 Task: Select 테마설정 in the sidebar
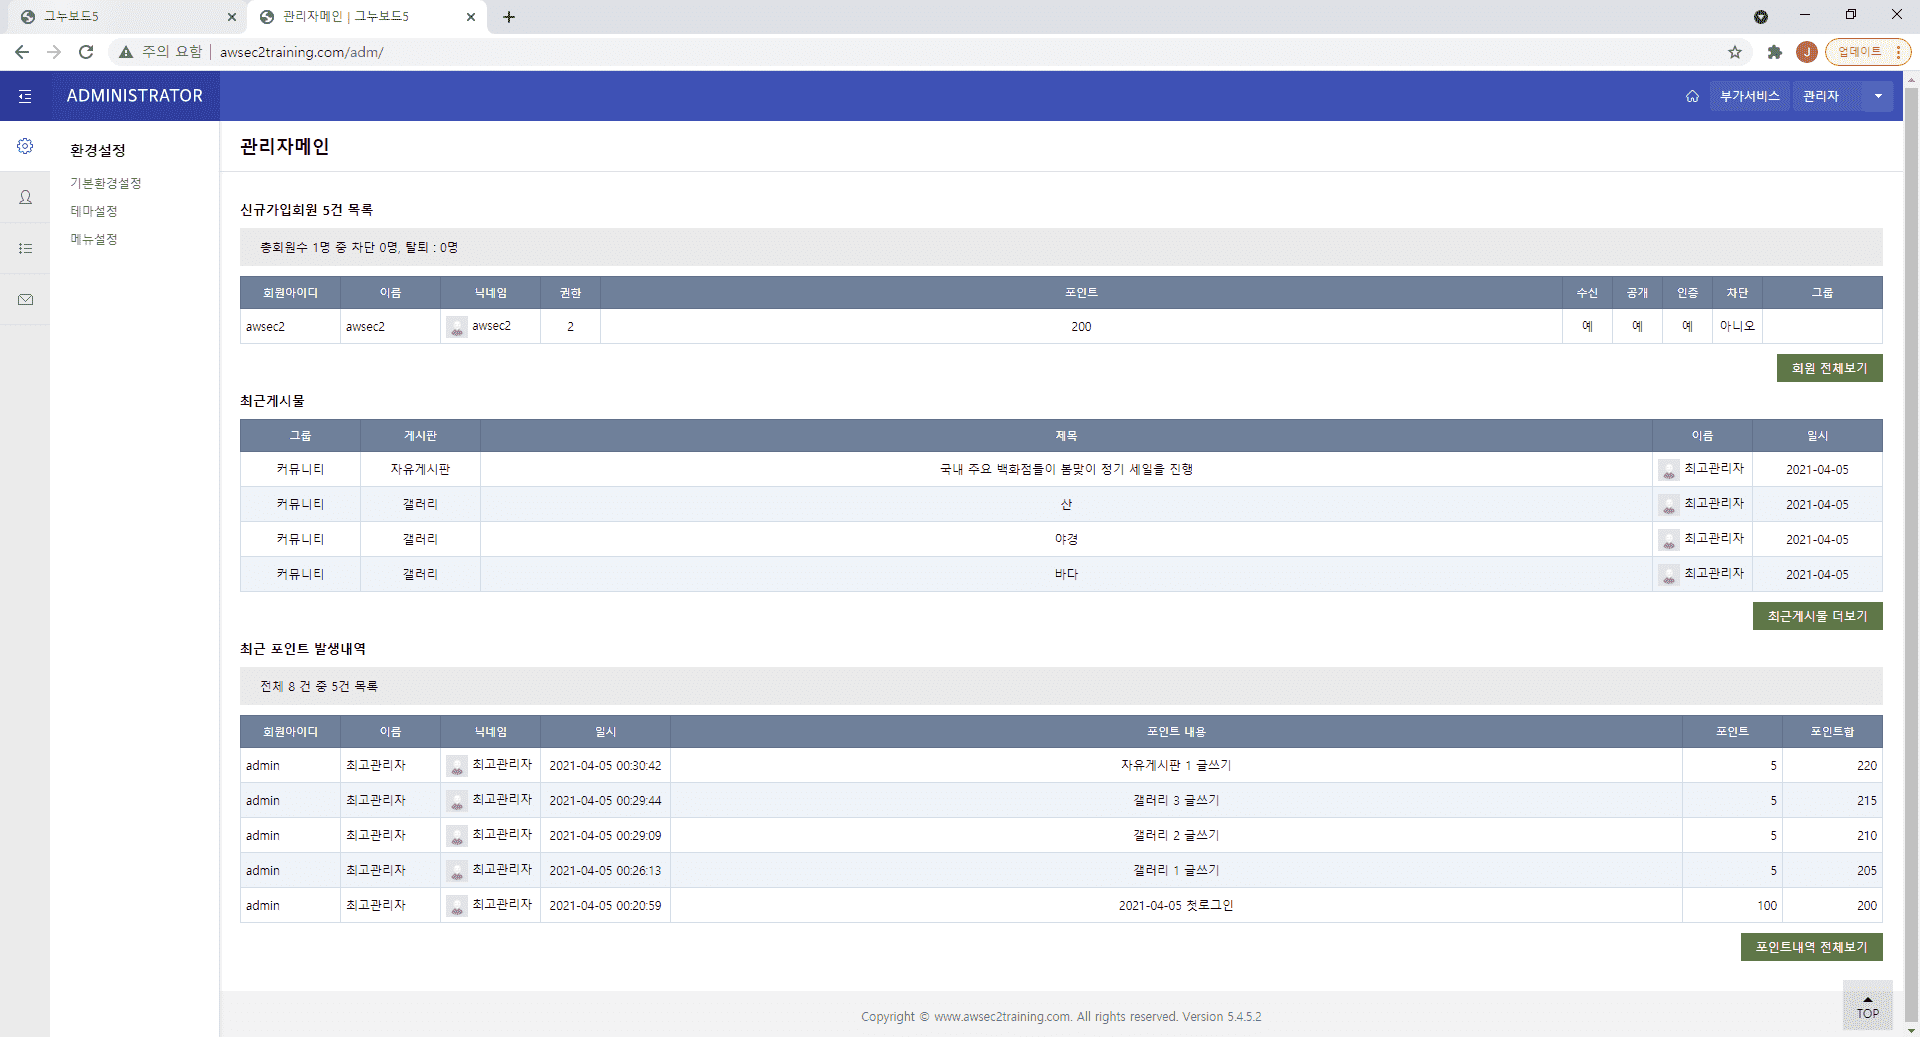(x=94, y=211)
